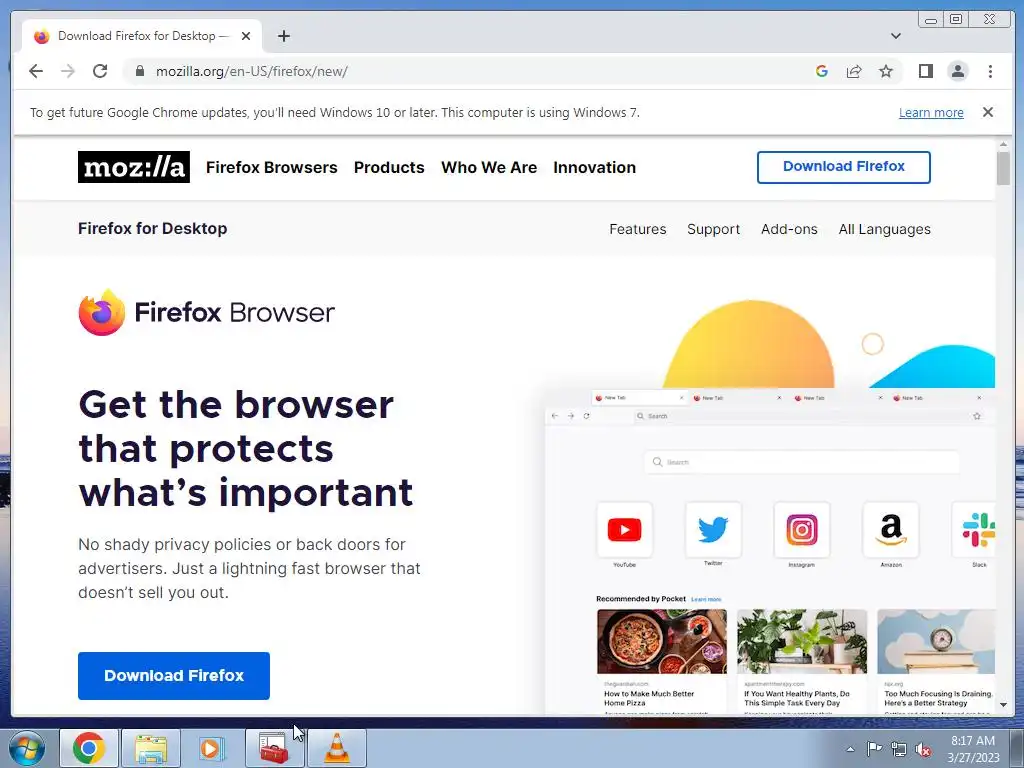1024x768 pixels.
Task: Open the Learn more link in infobar
Action: (x=931, y=112)
